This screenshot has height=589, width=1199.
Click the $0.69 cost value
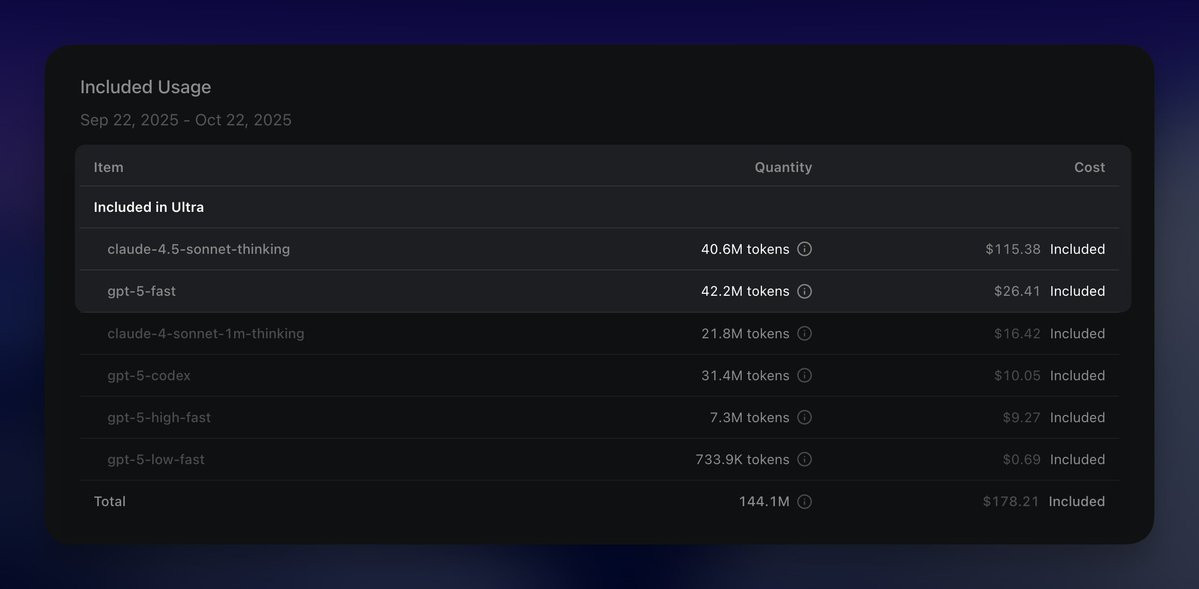[x=1022, y=459]
